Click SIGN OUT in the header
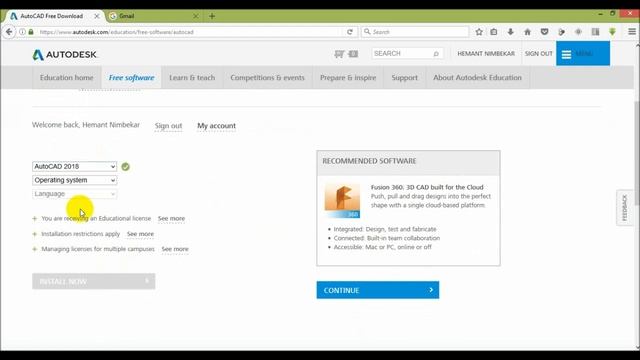640x360 pixels. 539,53
